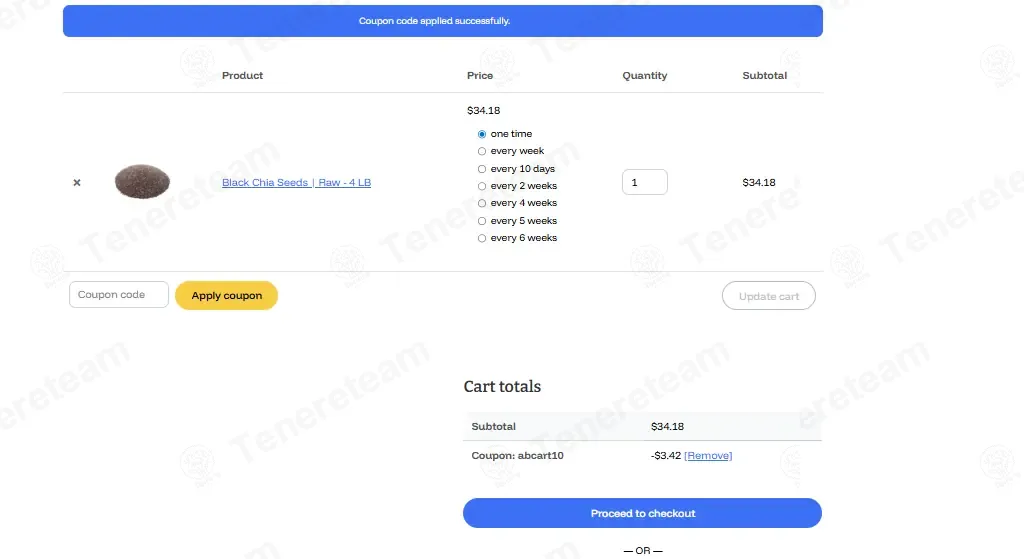Viewport: 1024px width, 559px height.
Task: Proceed to checkout
Action: point(643,513)
